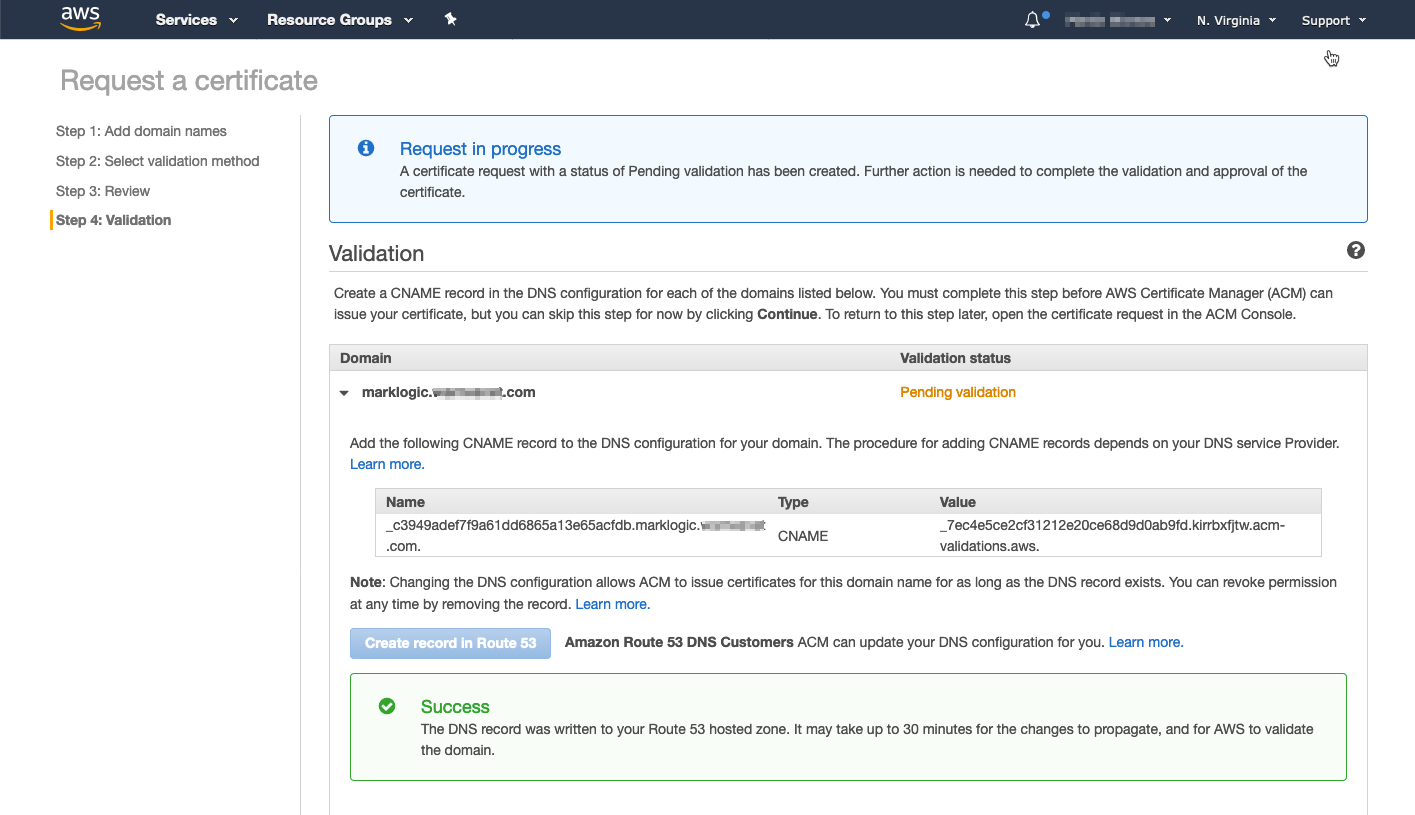Click the Pending validation status text
The width and height of the screenshot is (1415, 815).
[x=958, y=392]
